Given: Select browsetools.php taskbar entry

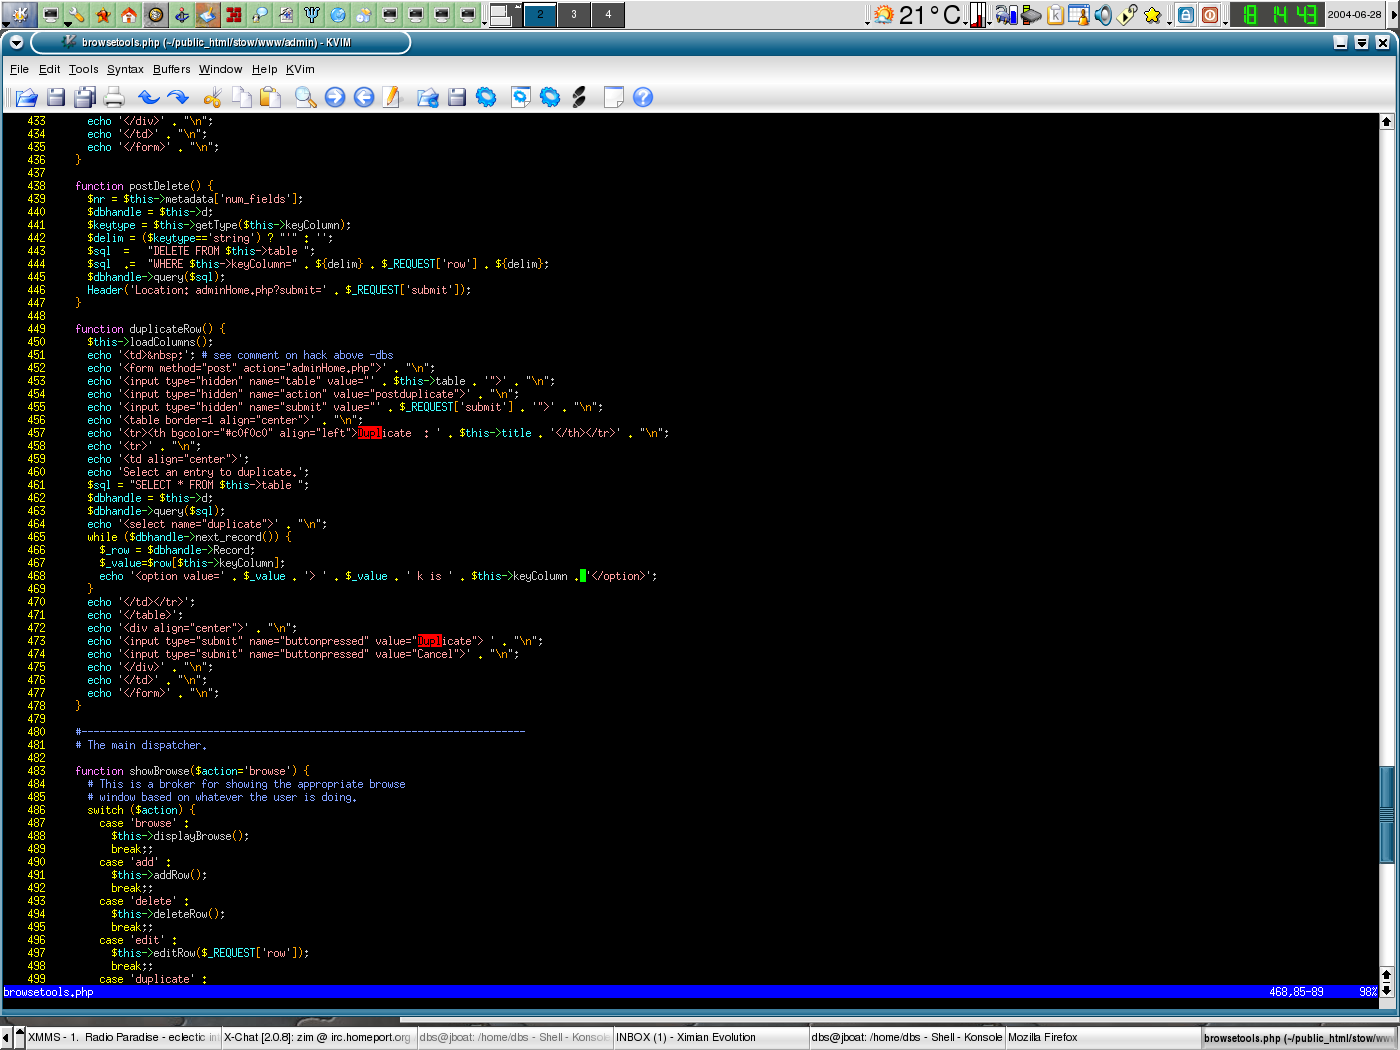Looking at the screenshot, I should tap(1297, 1038).
